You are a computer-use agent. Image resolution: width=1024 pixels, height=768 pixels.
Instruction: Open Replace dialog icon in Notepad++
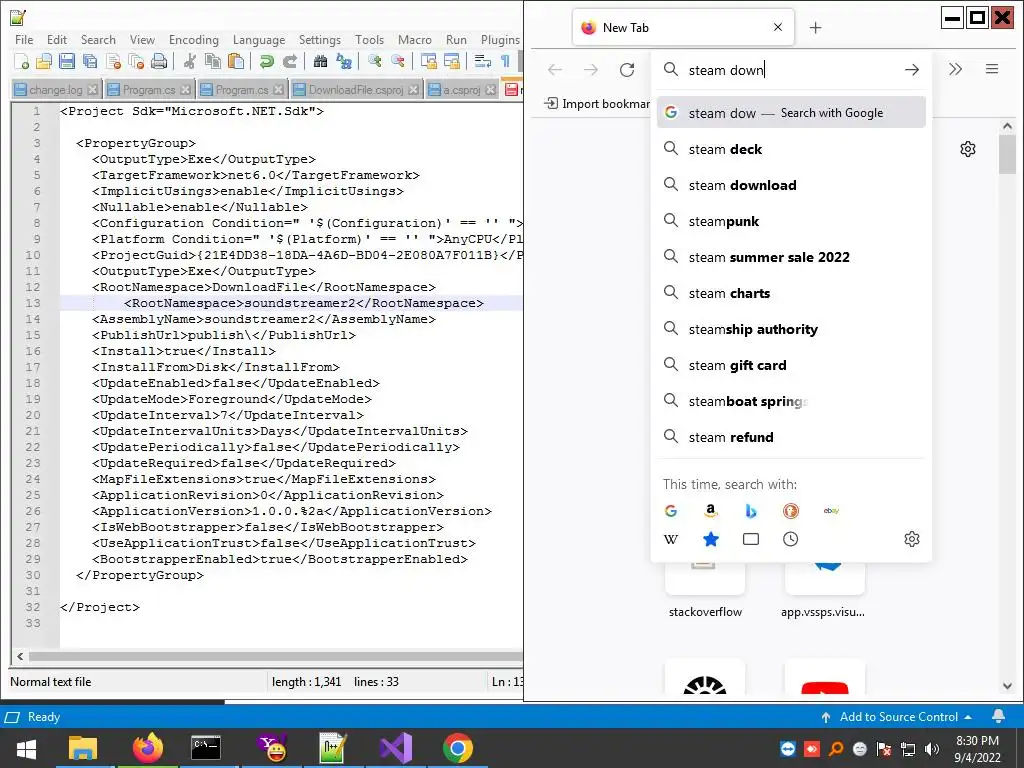[344, 61]
